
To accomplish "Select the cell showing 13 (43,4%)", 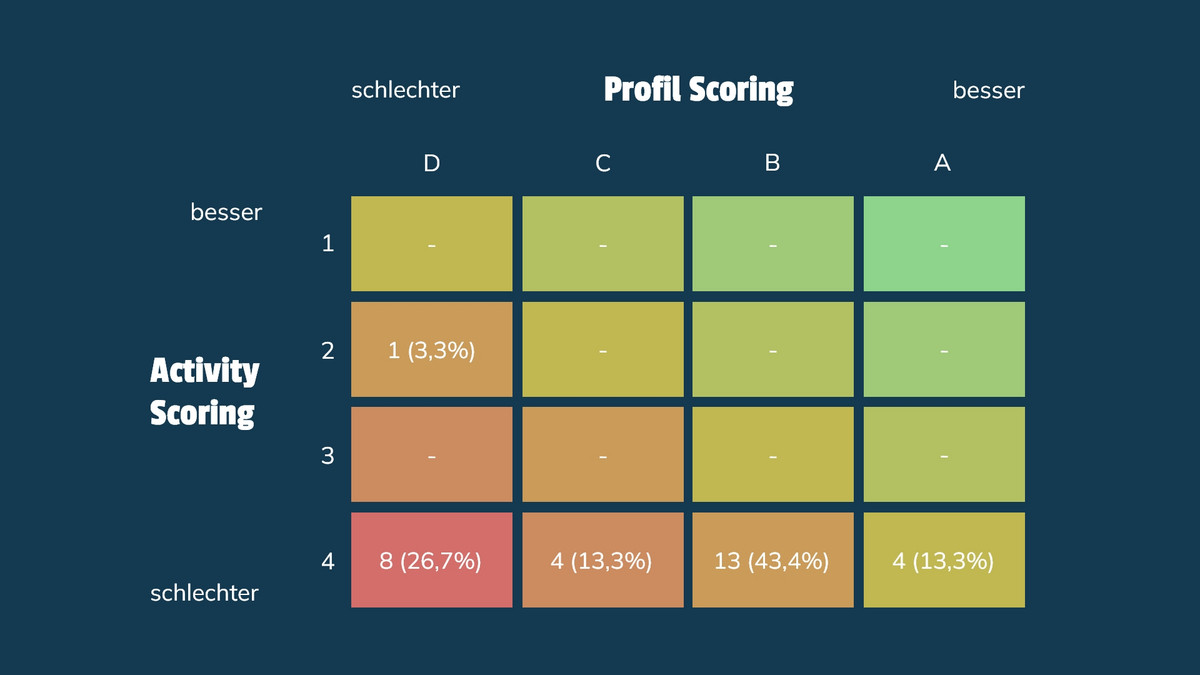I will (773, 560).
